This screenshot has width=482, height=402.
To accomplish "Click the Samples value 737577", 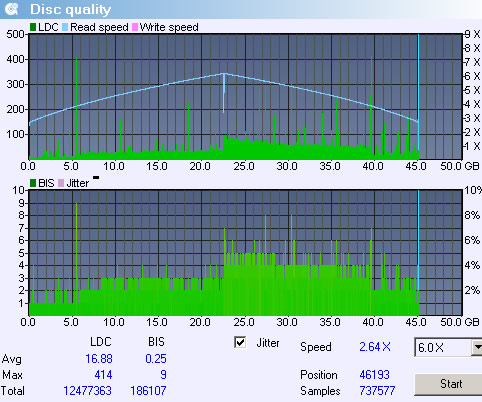I will [377, 390].
